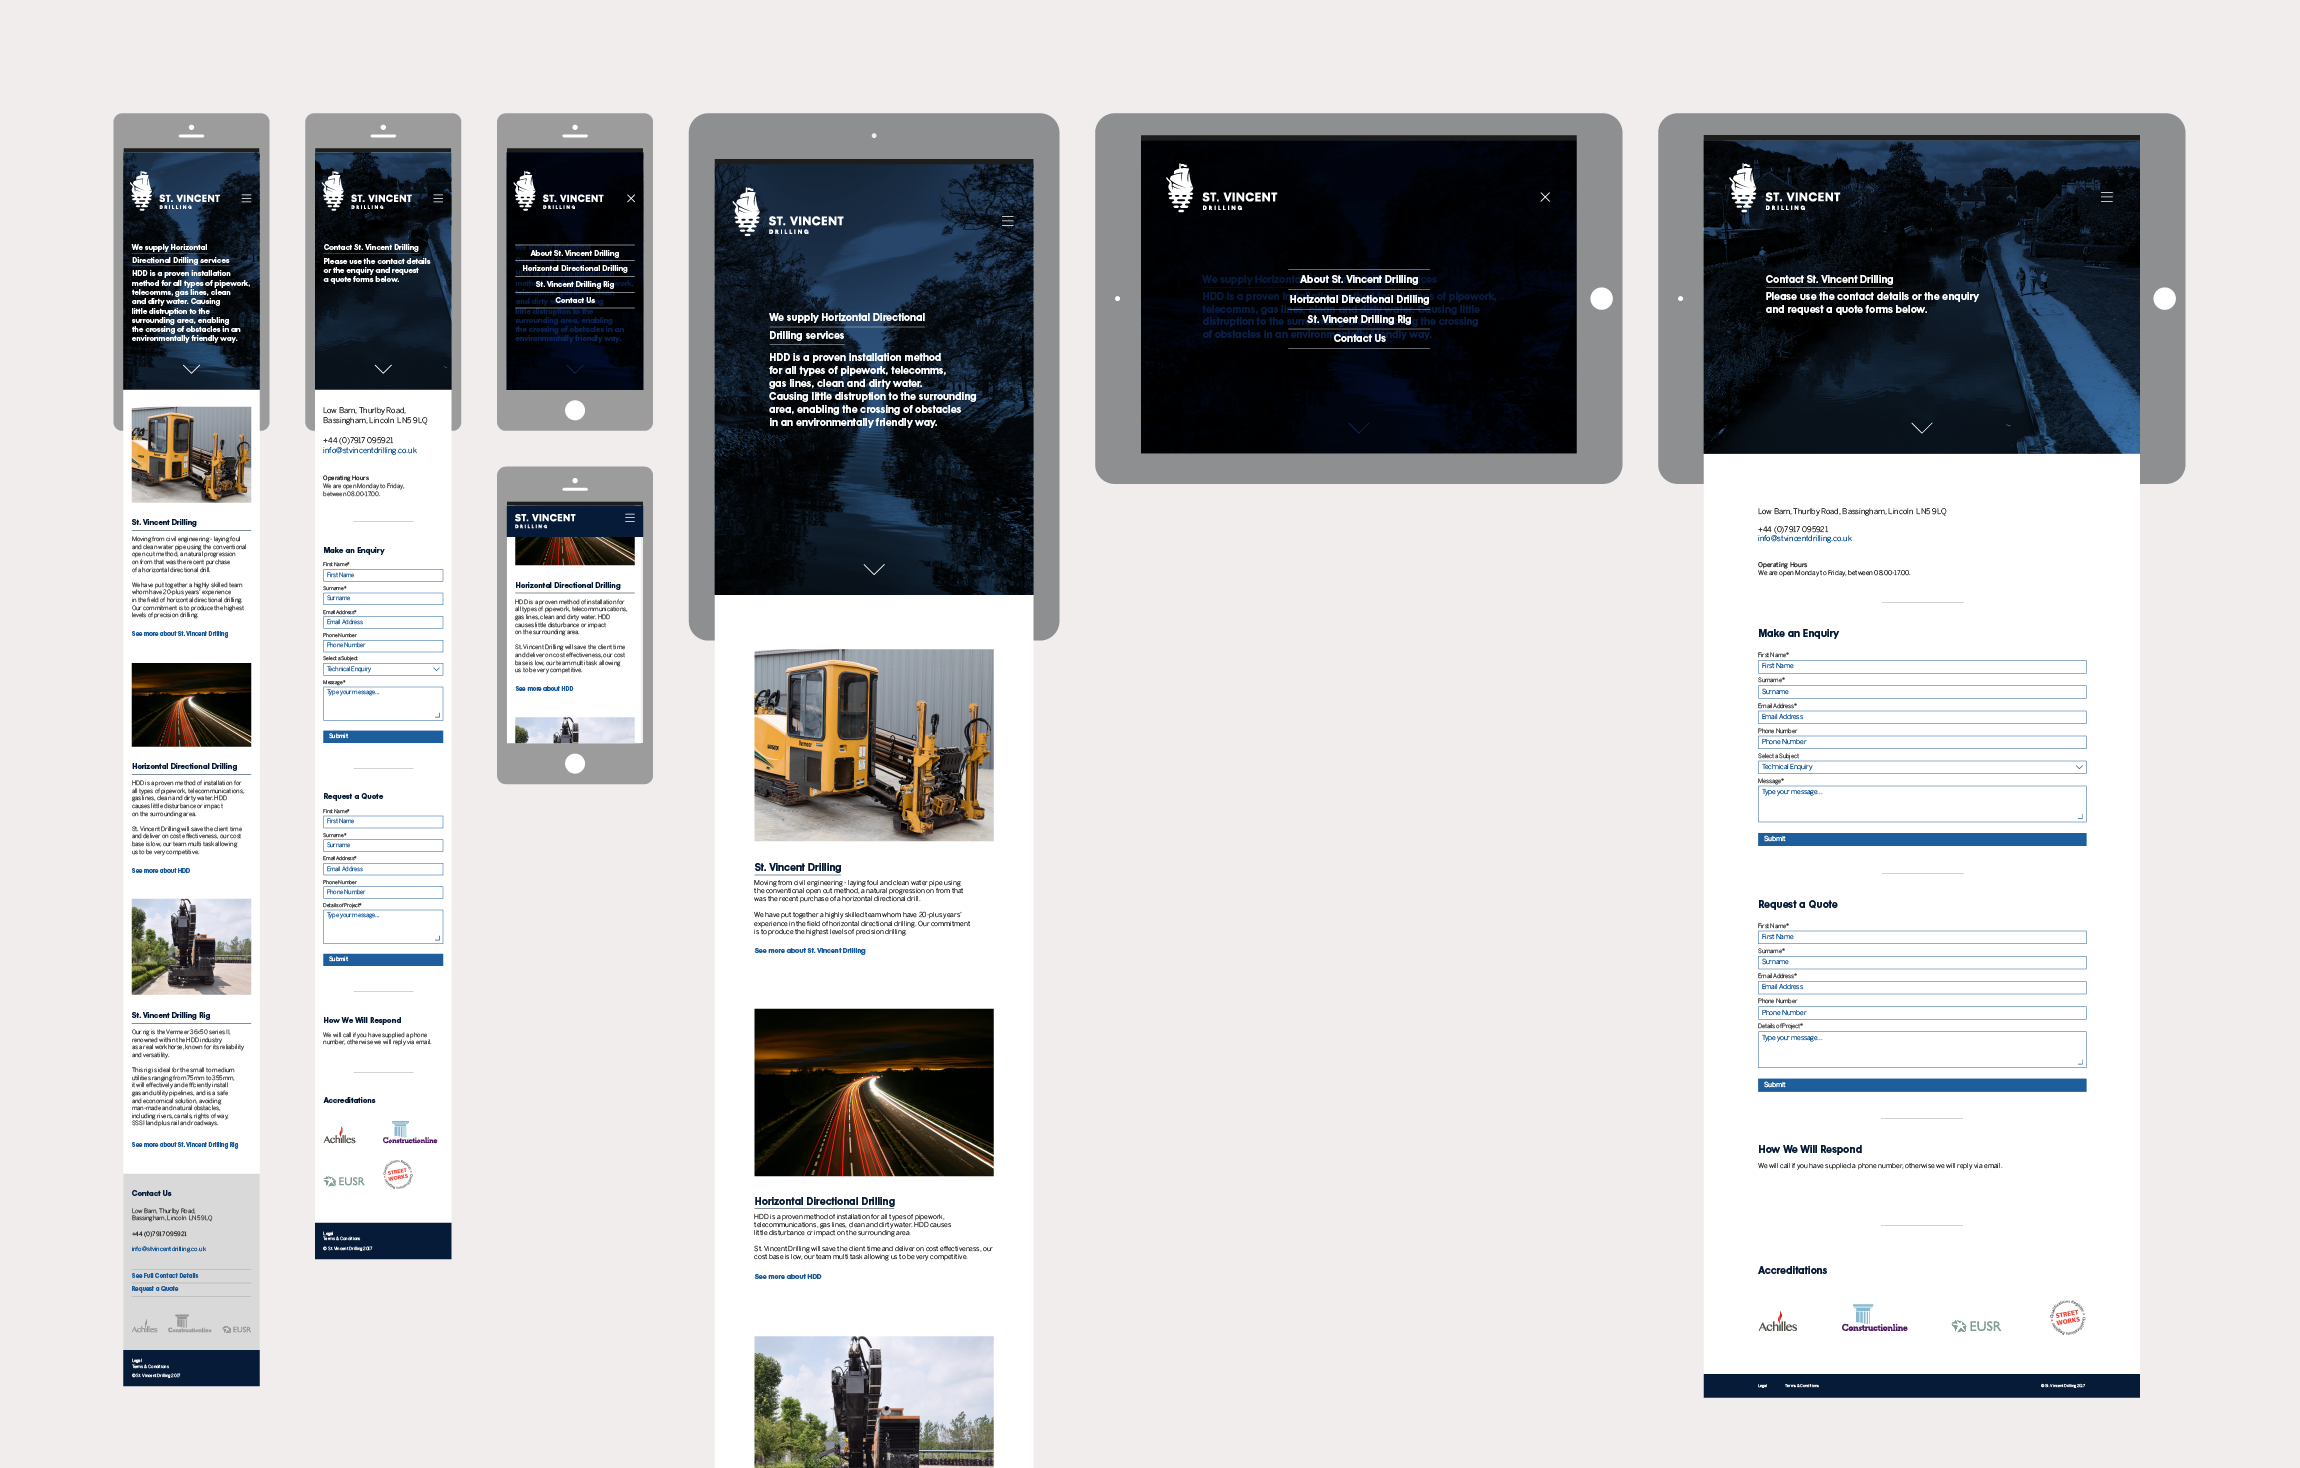
Task: Select Contact Us in phone menu
Action: click(575, 300)
